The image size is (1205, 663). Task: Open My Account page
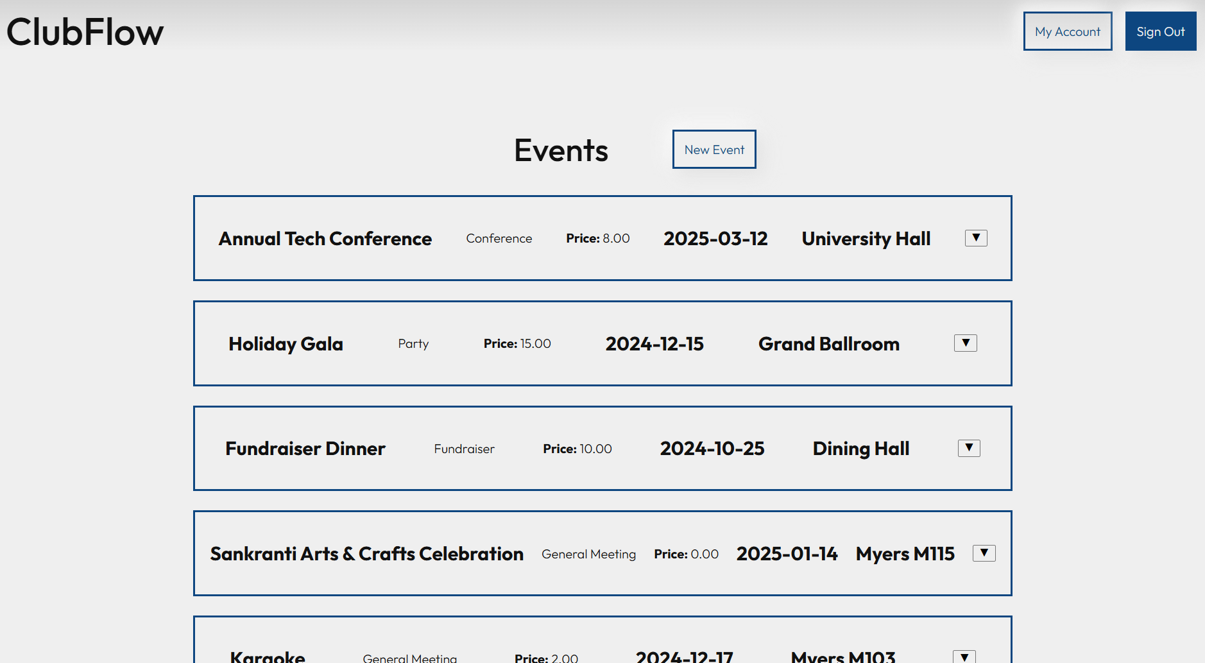click(1067, 31)
